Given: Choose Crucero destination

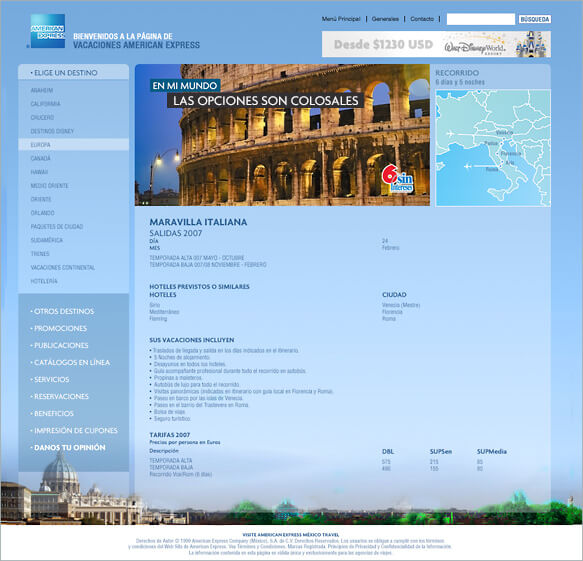Looking at the screenshot, I should [x=42, y=117].
